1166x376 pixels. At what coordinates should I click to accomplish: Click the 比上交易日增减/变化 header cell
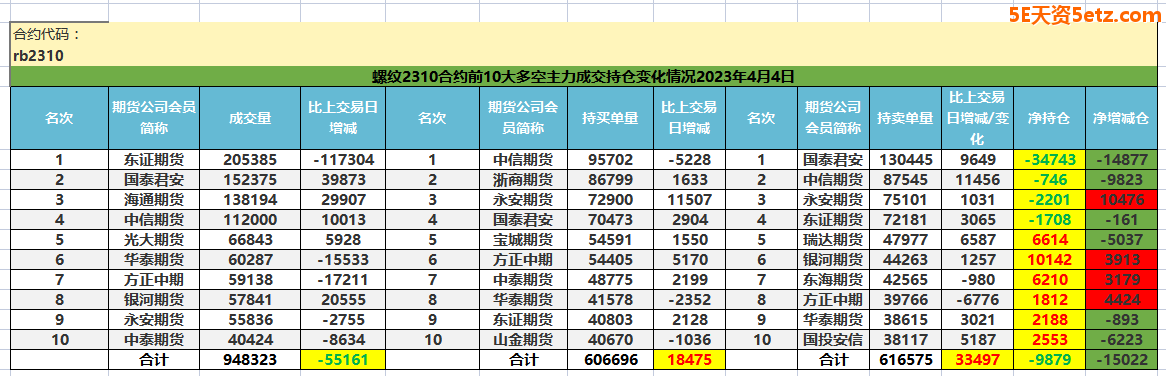coord(978,118)
